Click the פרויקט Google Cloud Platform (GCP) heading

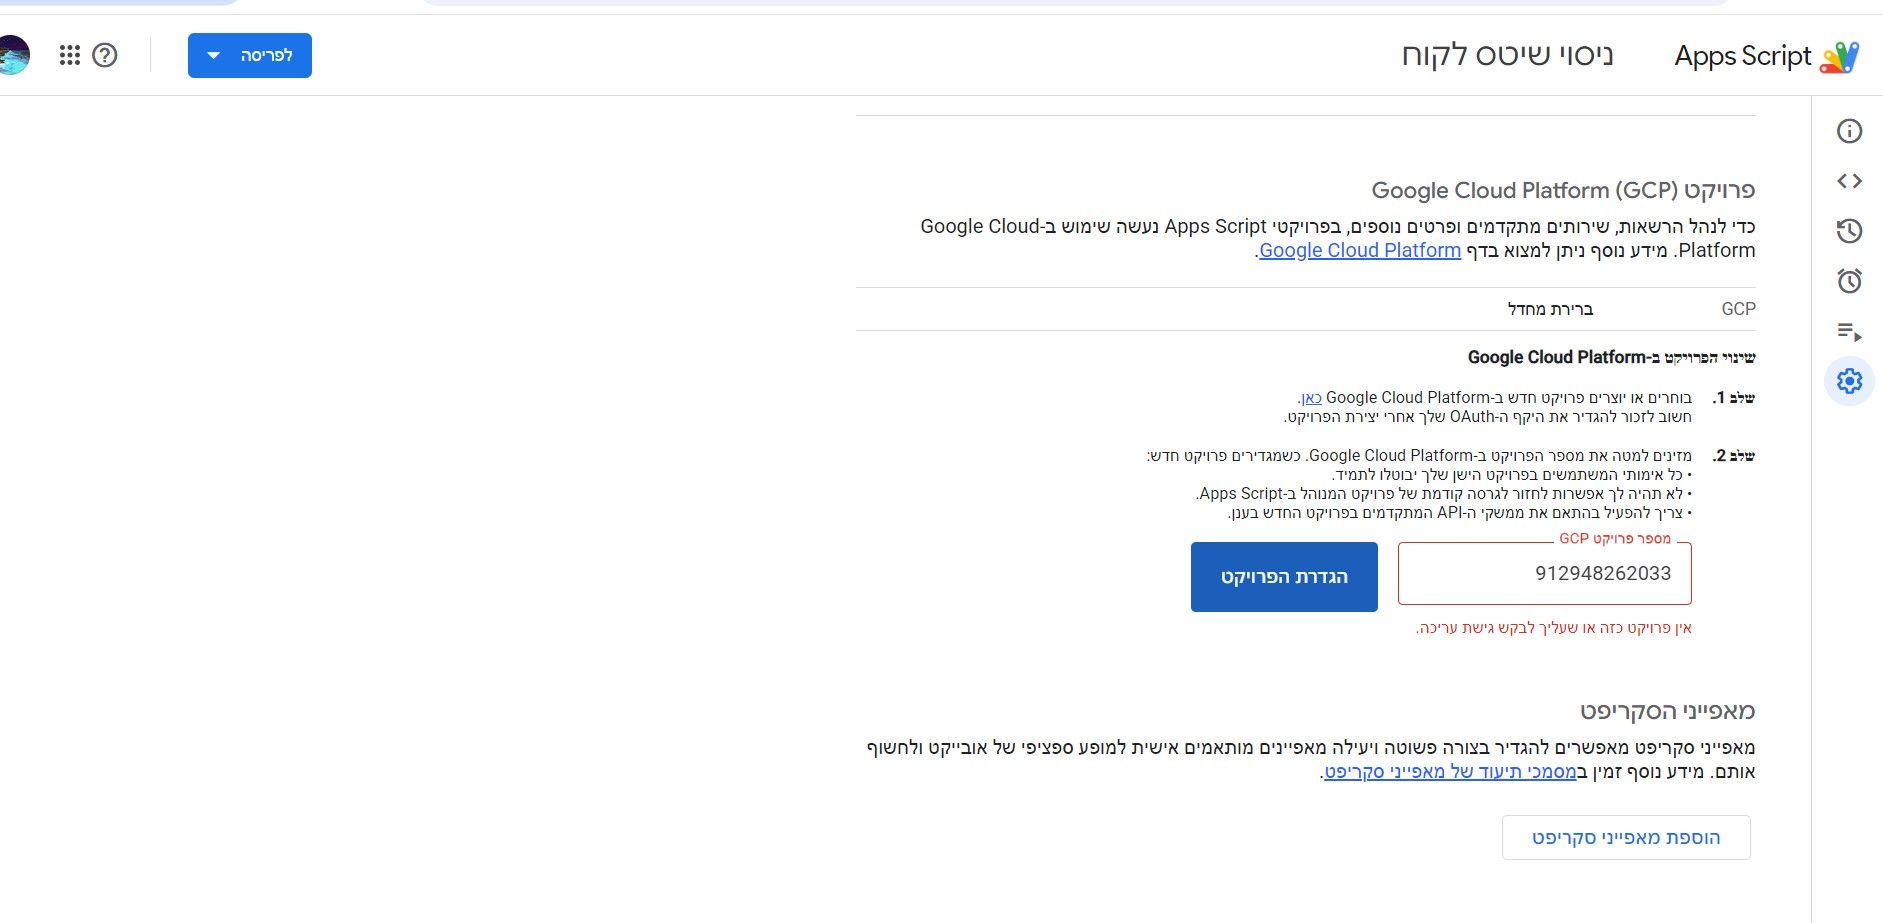click(x=1563, y=190)
